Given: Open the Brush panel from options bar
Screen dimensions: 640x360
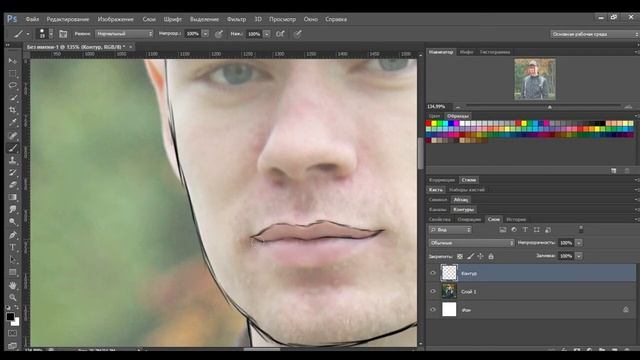Looking at the screenshot, I should pos(63,34).
